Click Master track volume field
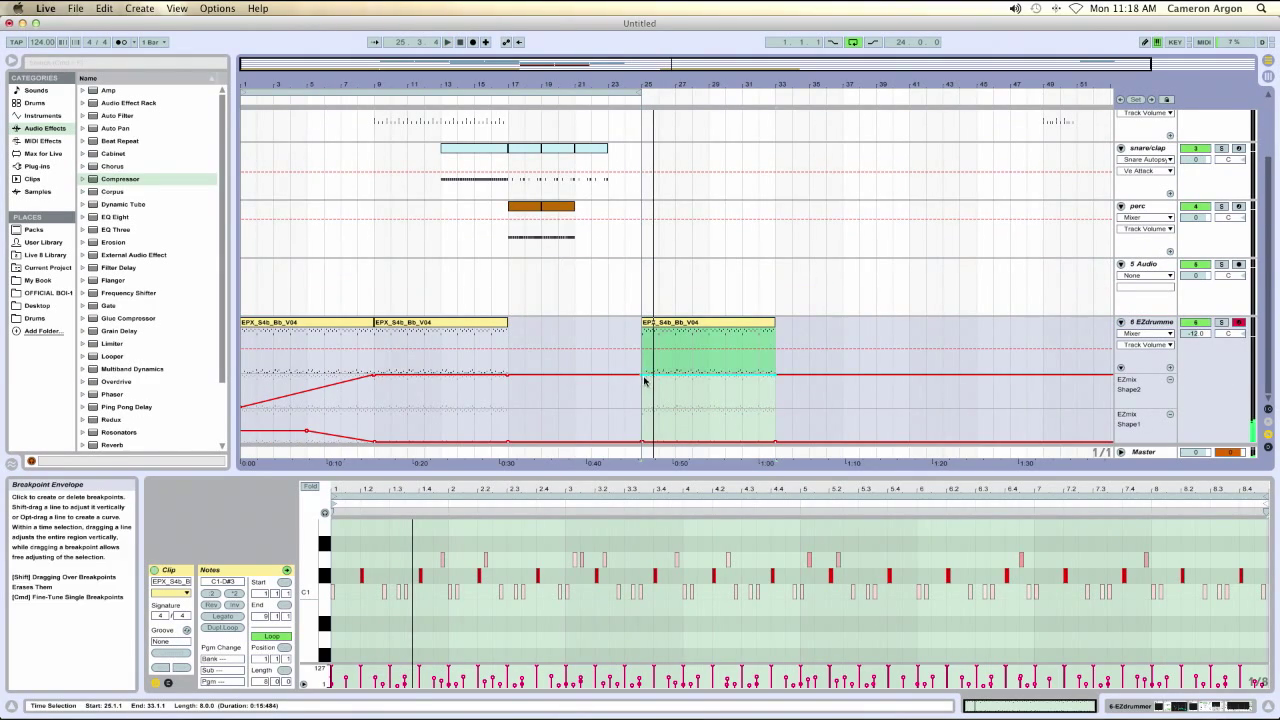 [1195, 452]
